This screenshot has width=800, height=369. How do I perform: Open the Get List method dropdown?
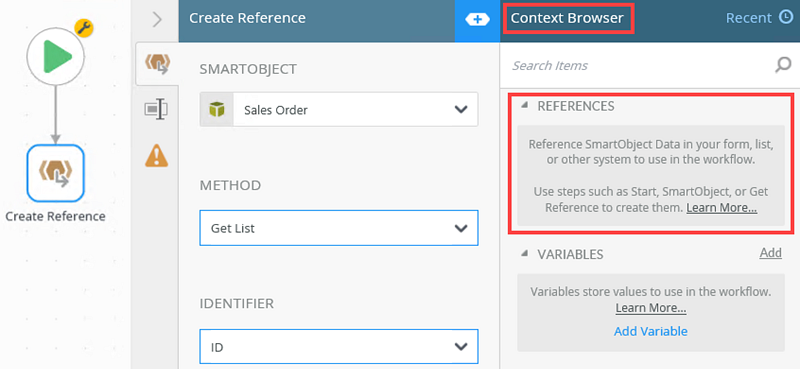(x=339, y=228)
